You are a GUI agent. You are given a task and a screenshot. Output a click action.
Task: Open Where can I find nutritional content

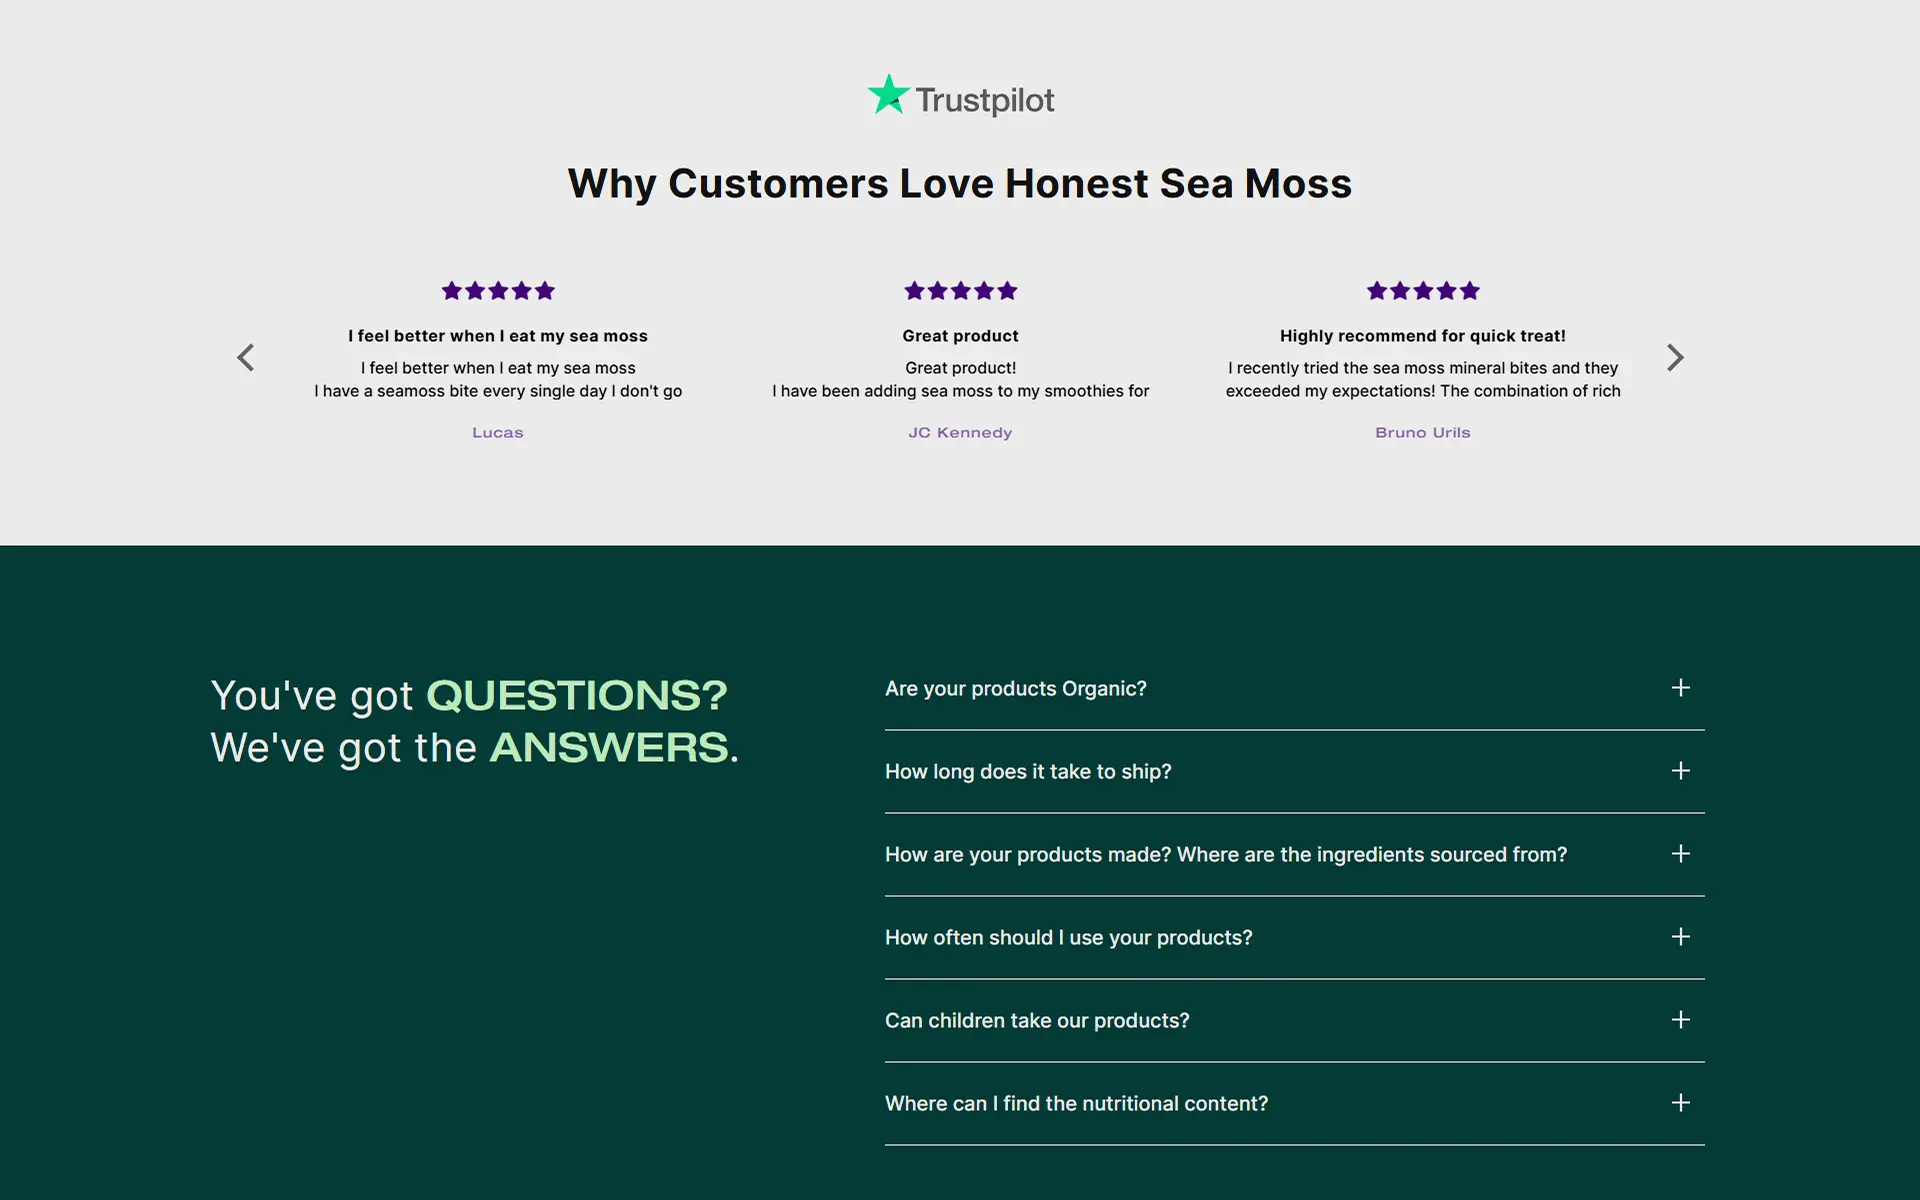(x=1294, y=1104)
